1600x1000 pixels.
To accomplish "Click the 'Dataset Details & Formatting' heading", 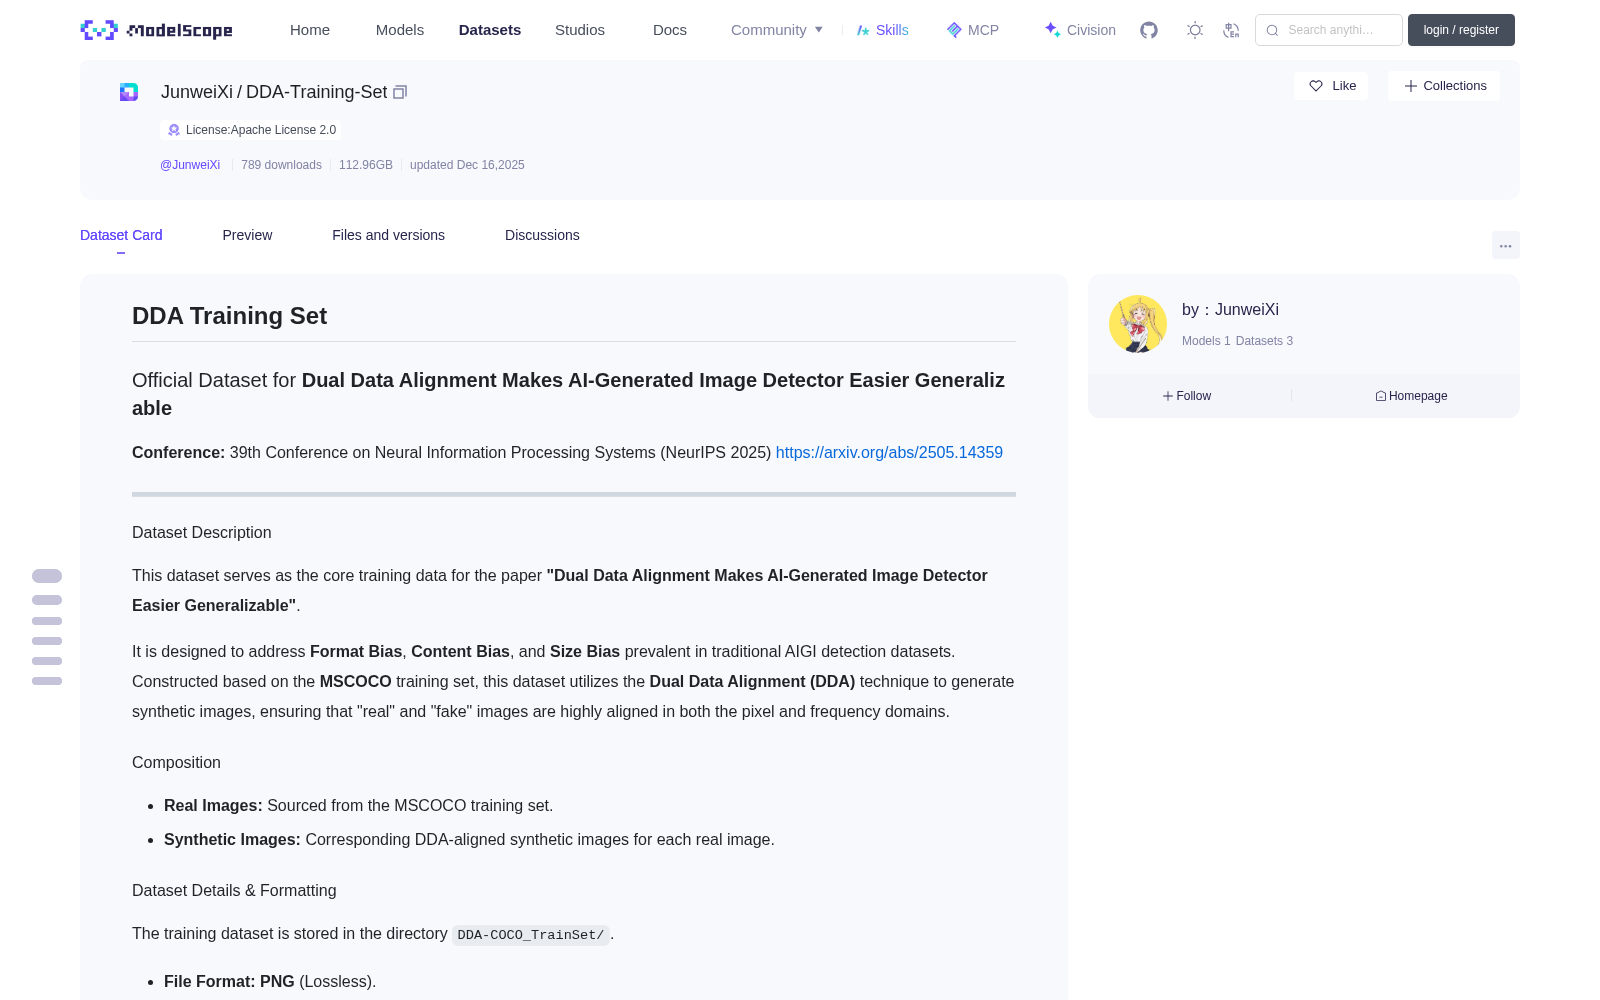I will tap(234, 890).
